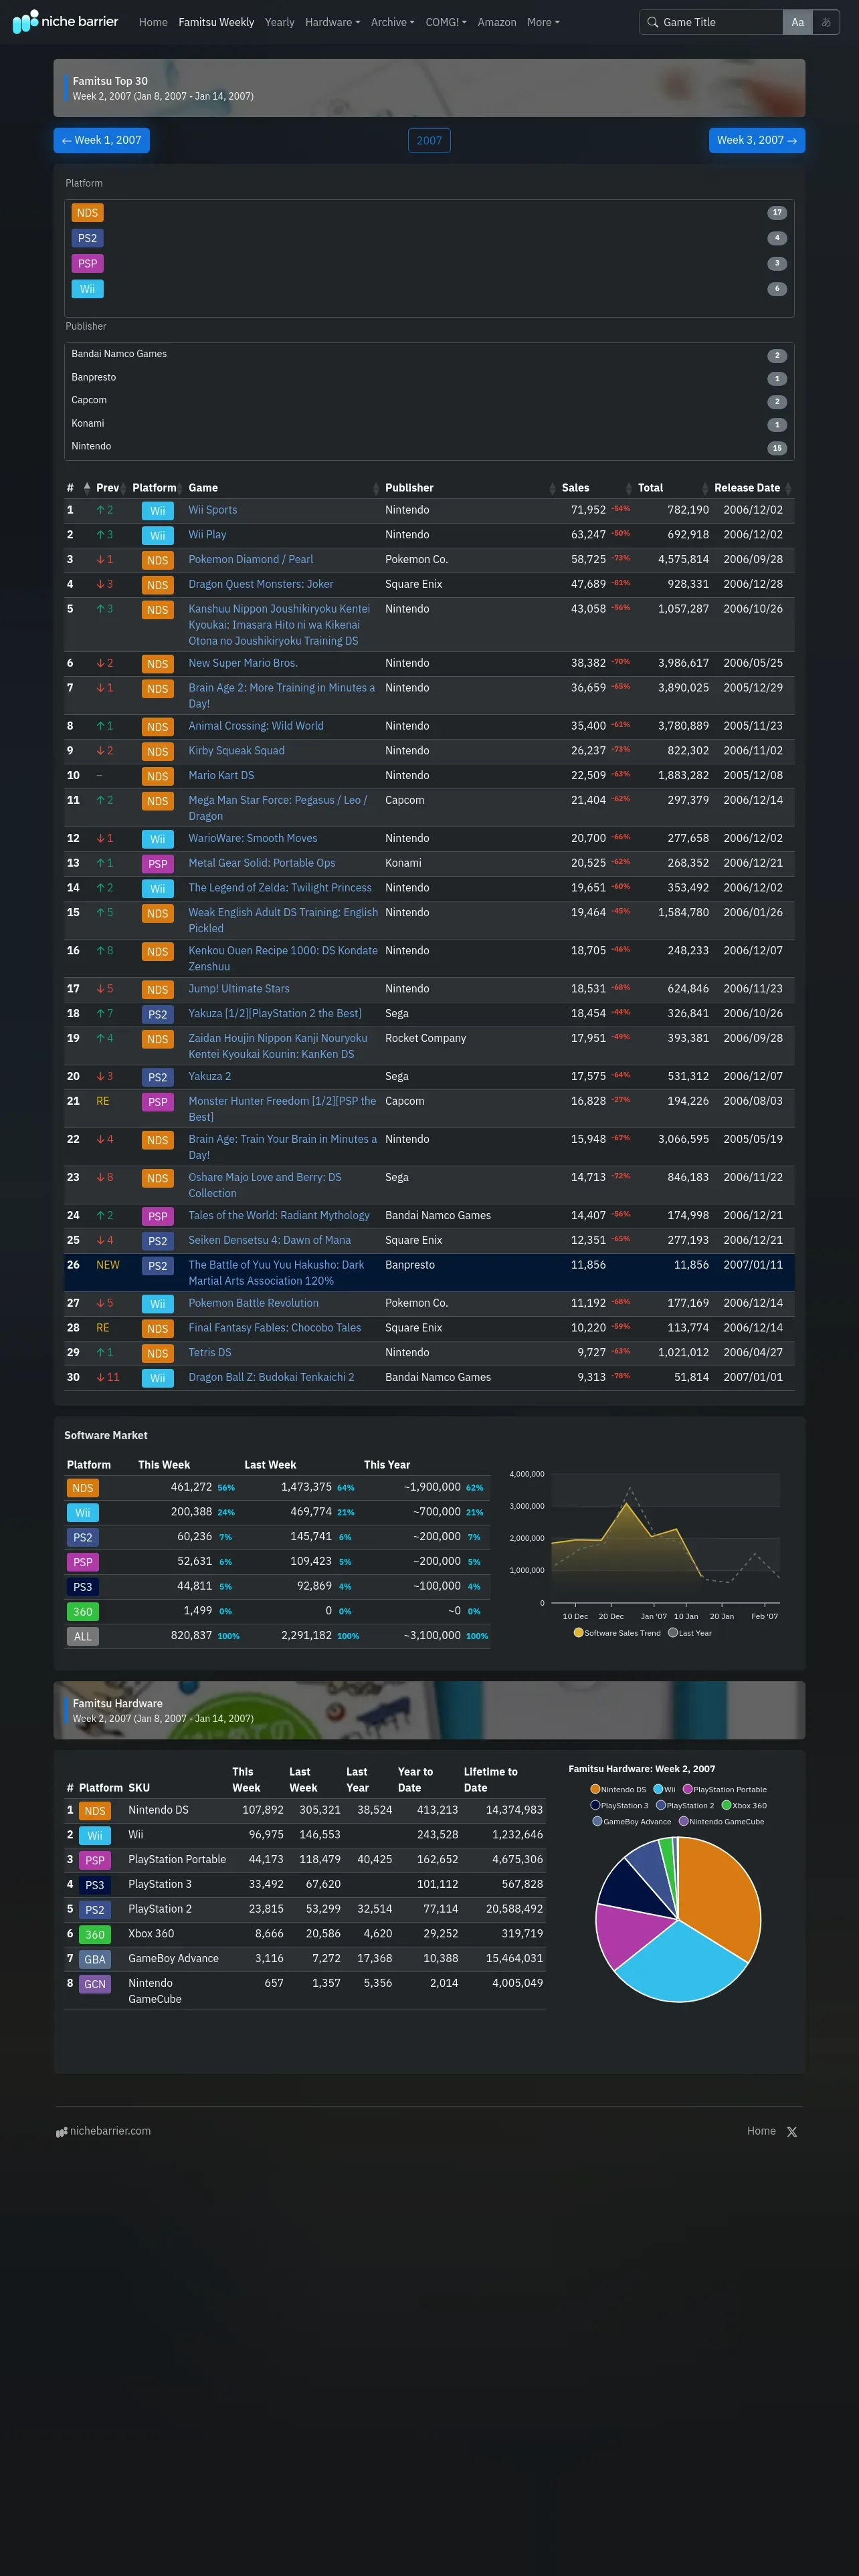The height and width of the screenshot is (2576, 859).
Task: Switch to Japanese あ text mode
Action: pyautogui.click(x=826, y=22)
